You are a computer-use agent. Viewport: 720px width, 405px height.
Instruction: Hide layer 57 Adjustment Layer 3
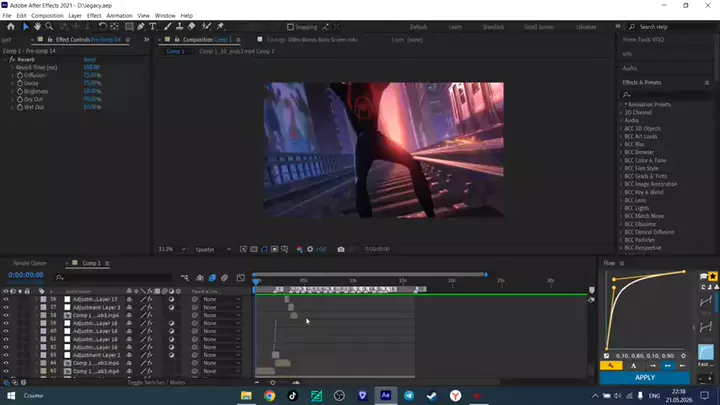(6, 307)
